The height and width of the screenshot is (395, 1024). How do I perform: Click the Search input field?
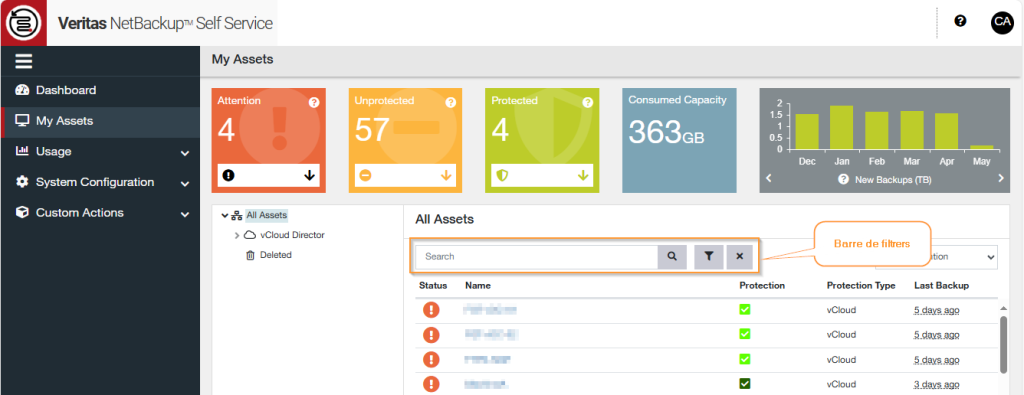pyautogui.click(x=537, y=257)
